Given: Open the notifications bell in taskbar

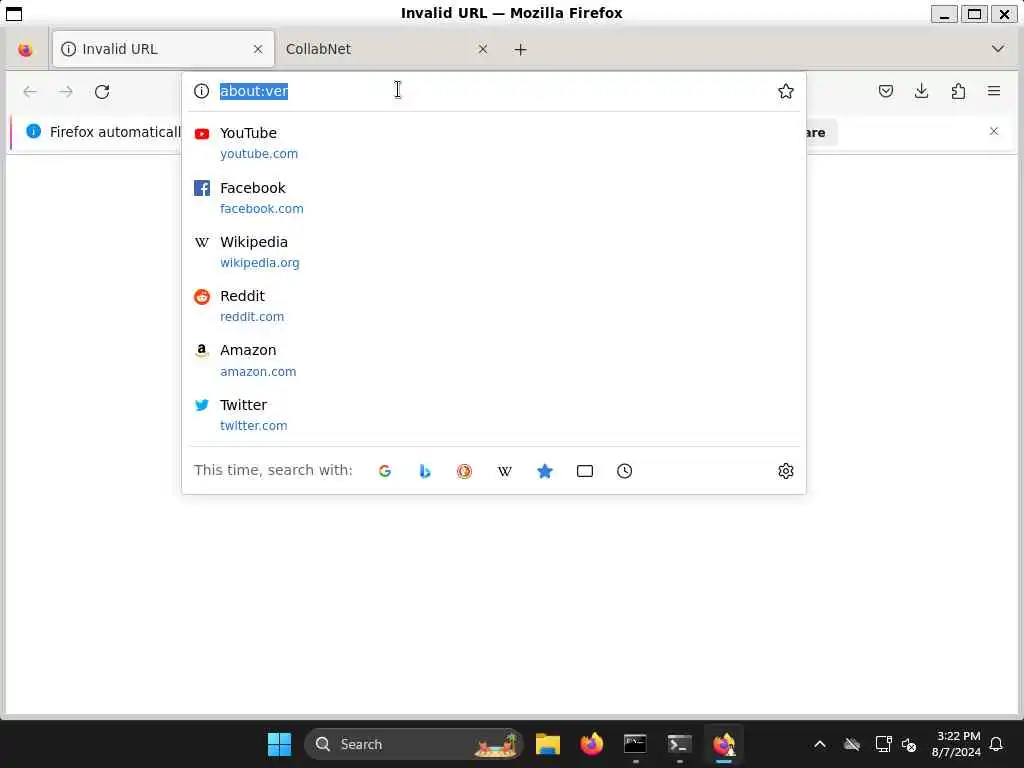Looking at the screenshot, I should [x=996, y=744].
